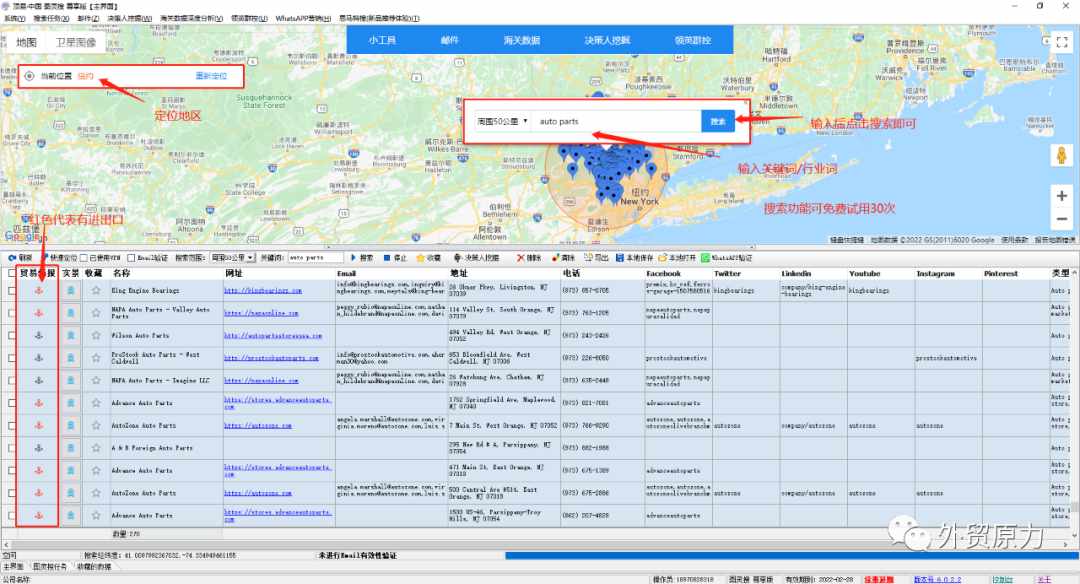Click the red X 删除 icon in the results toolbar

click(521, 258)
